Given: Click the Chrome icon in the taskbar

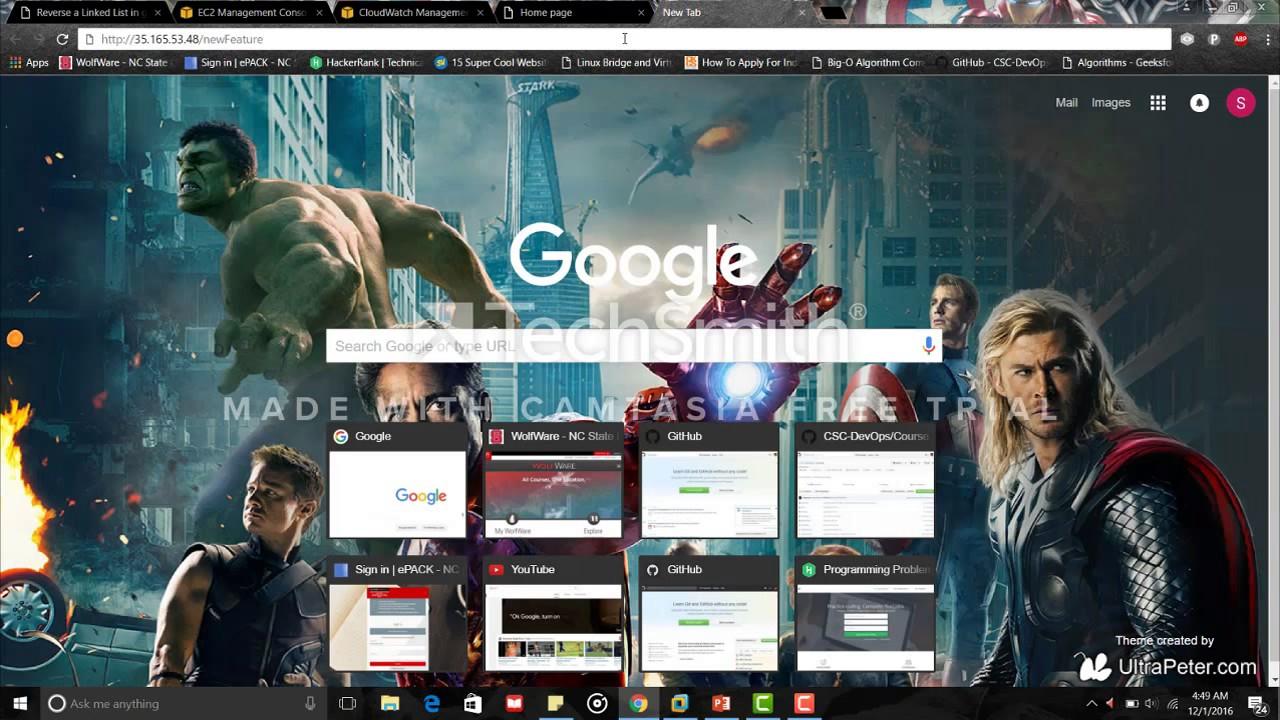Looking at the screenshot, I should [638, 703].
